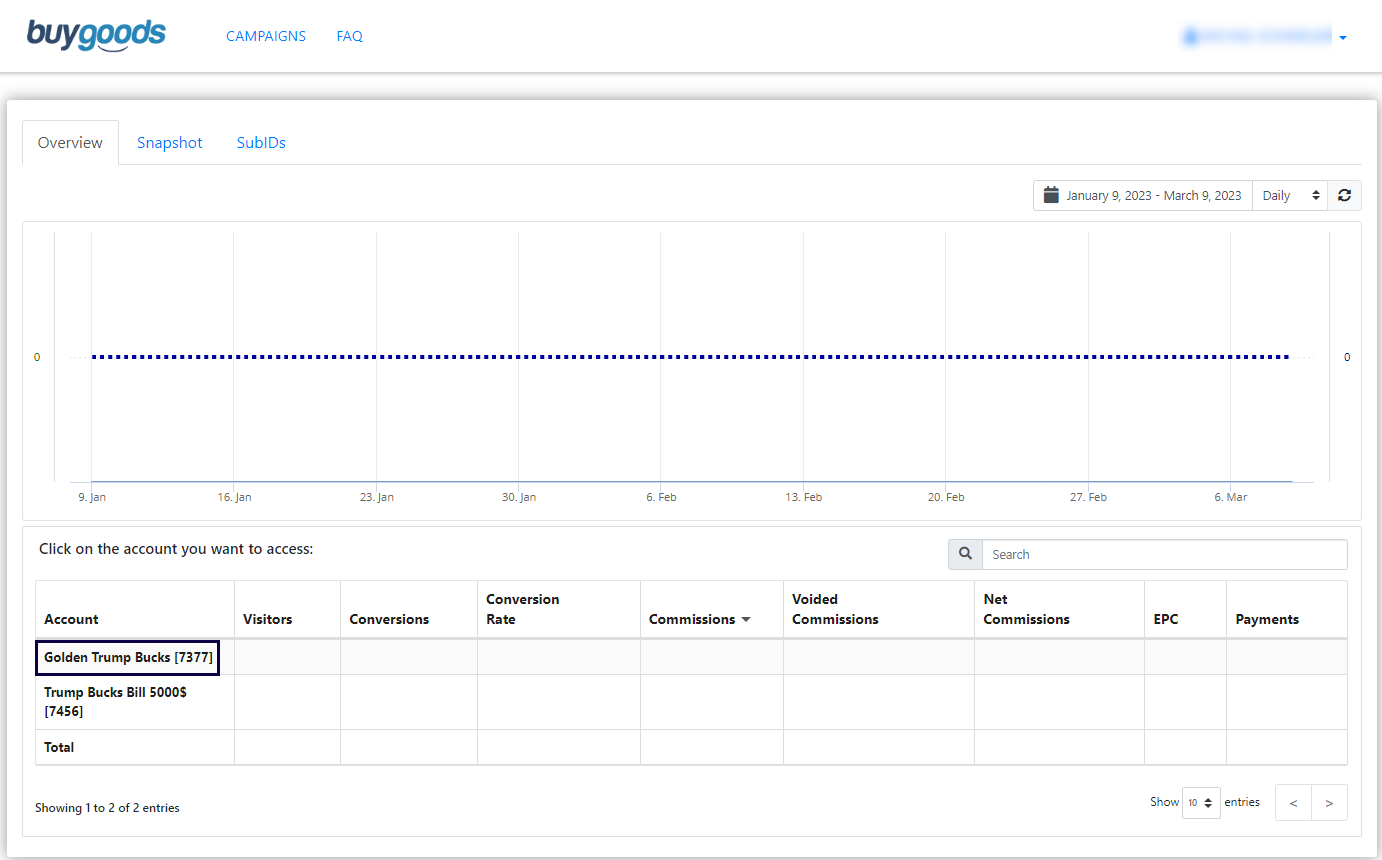
Task: Open the Campaigns menu
Action: 266,36
